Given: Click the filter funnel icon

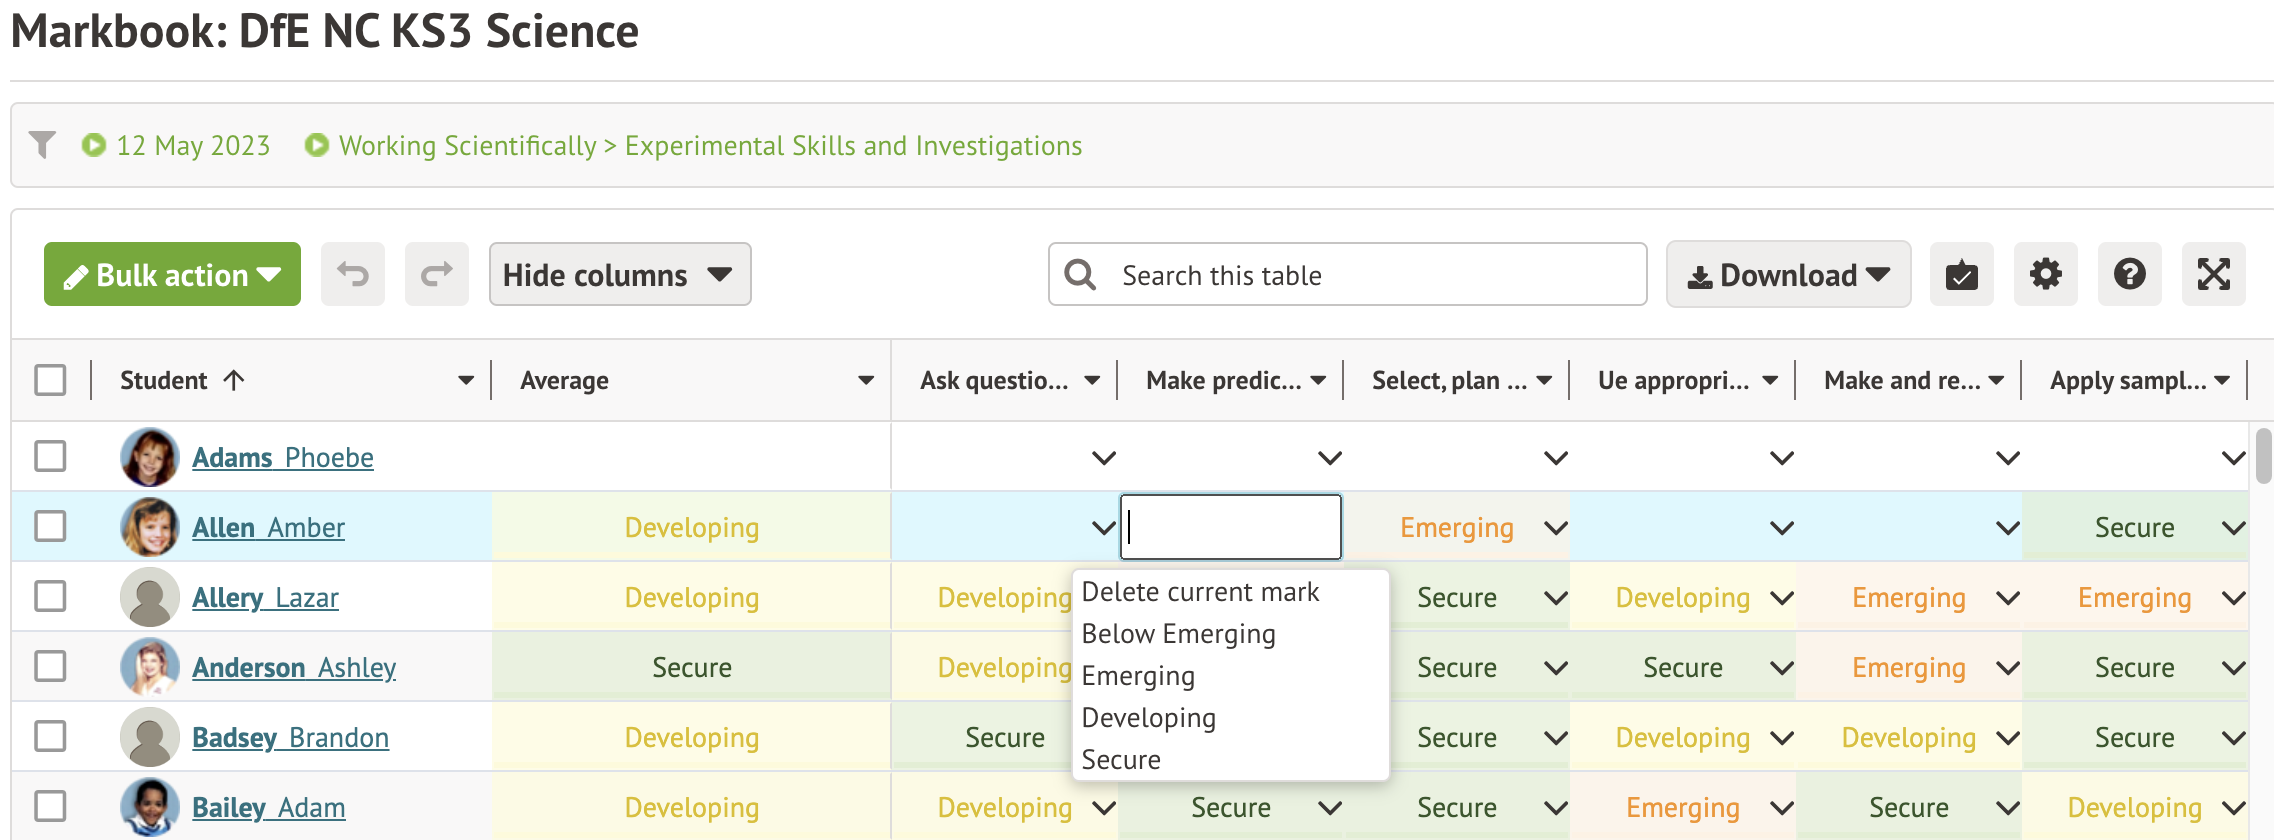Looking at the screenshot, I should (42, 145).
